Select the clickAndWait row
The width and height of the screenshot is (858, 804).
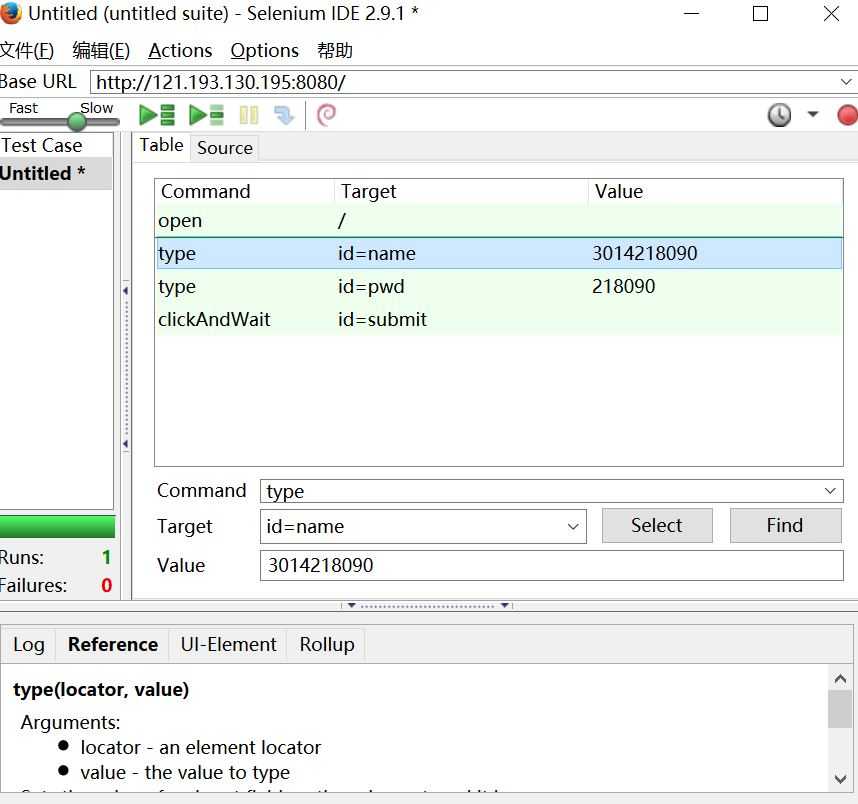click(498, 319)
